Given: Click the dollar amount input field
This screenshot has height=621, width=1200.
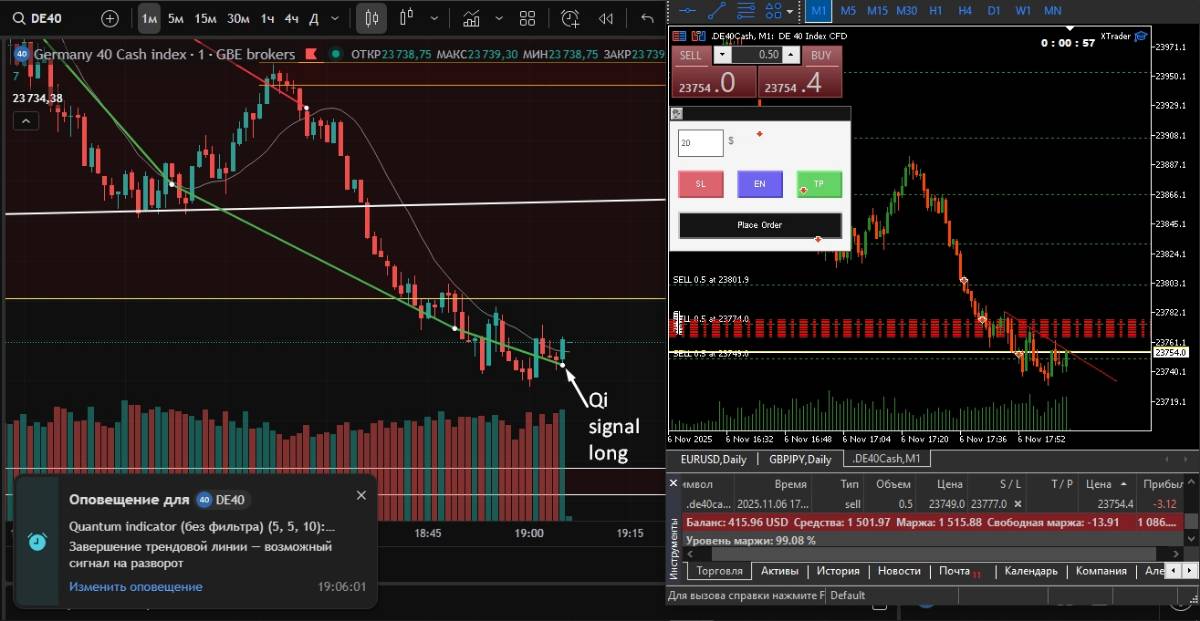Looking at the screenshot, I should point(700,143).
